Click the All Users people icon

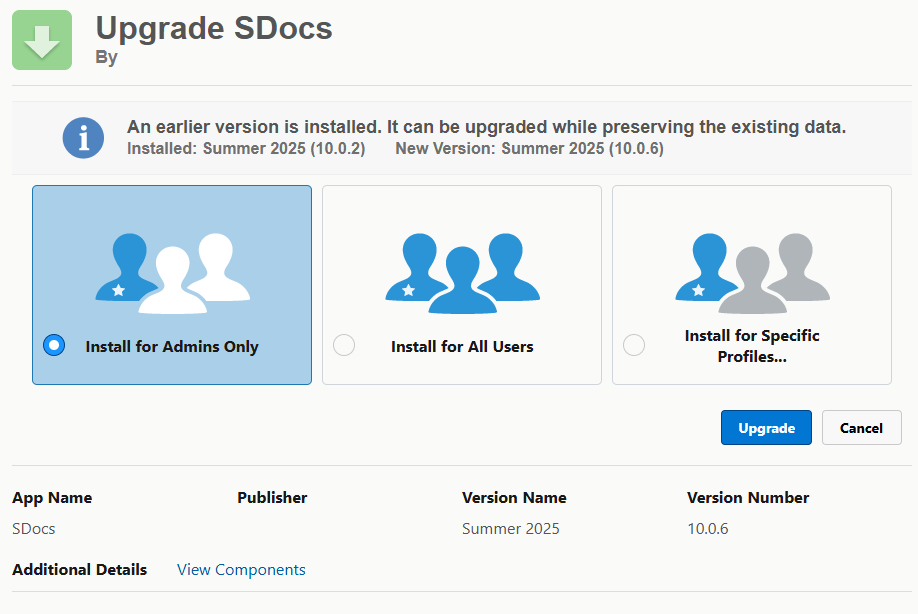(462, 267)
